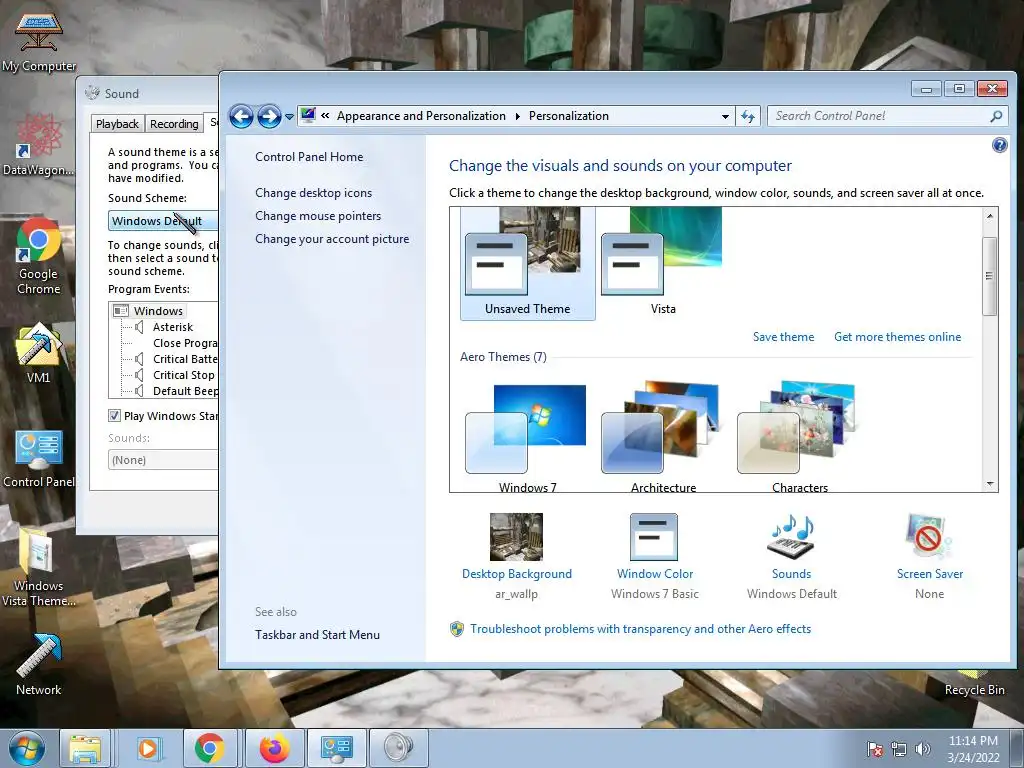The width and height of the screenshot is (1024, 768).
Task: Click the breadcrumb double-chevron overflow
Action: point(325,116)
